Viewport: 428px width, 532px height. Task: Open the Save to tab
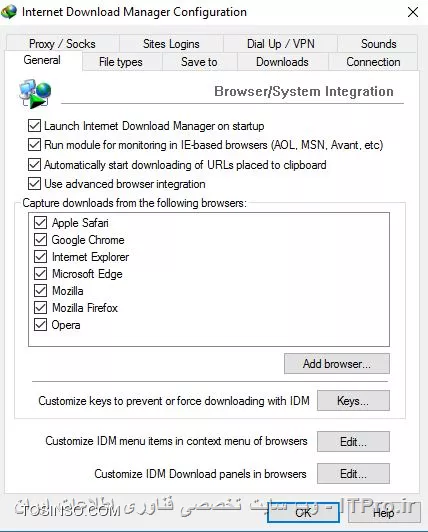point(199,62)
